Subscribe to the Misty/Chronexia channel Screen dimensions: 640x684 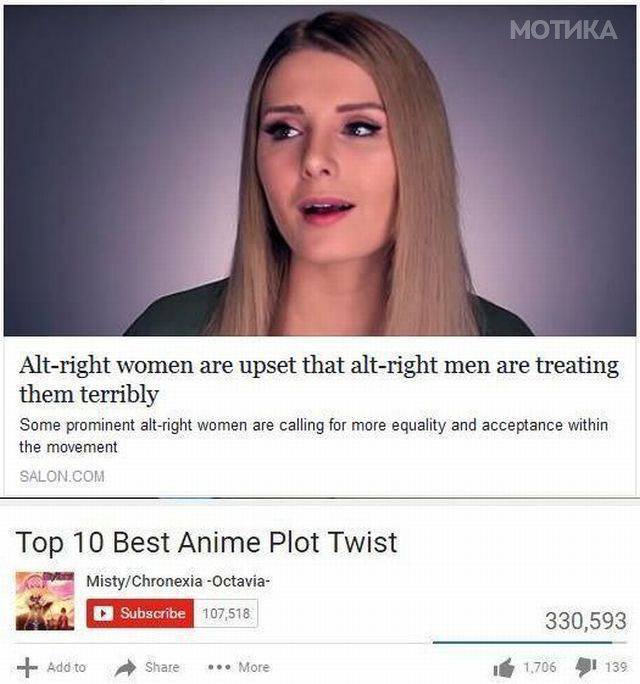[x=140, y=613]
